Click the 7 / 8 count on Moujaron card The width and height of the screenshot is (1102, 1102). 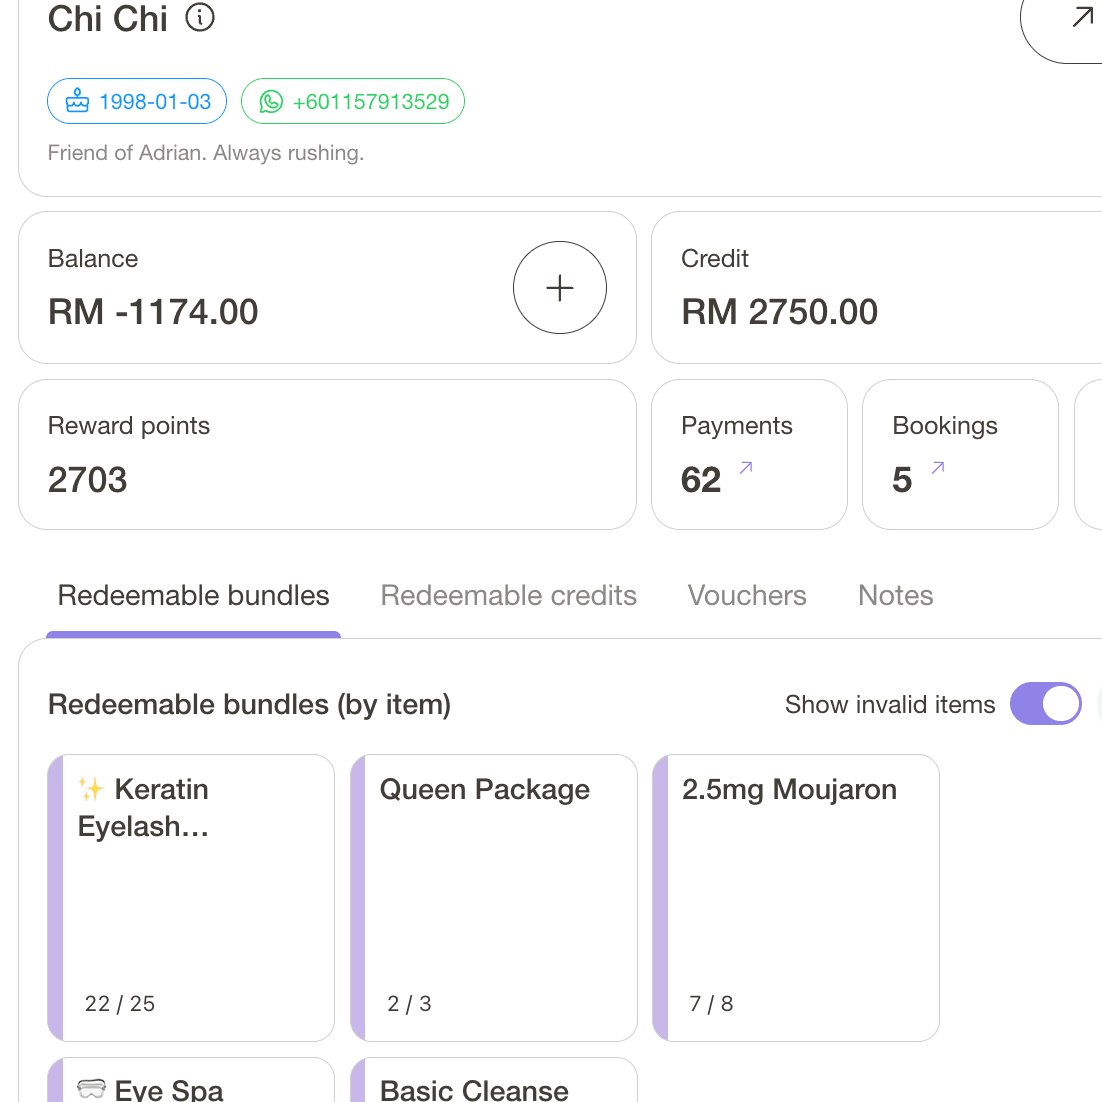(711, 1004)
